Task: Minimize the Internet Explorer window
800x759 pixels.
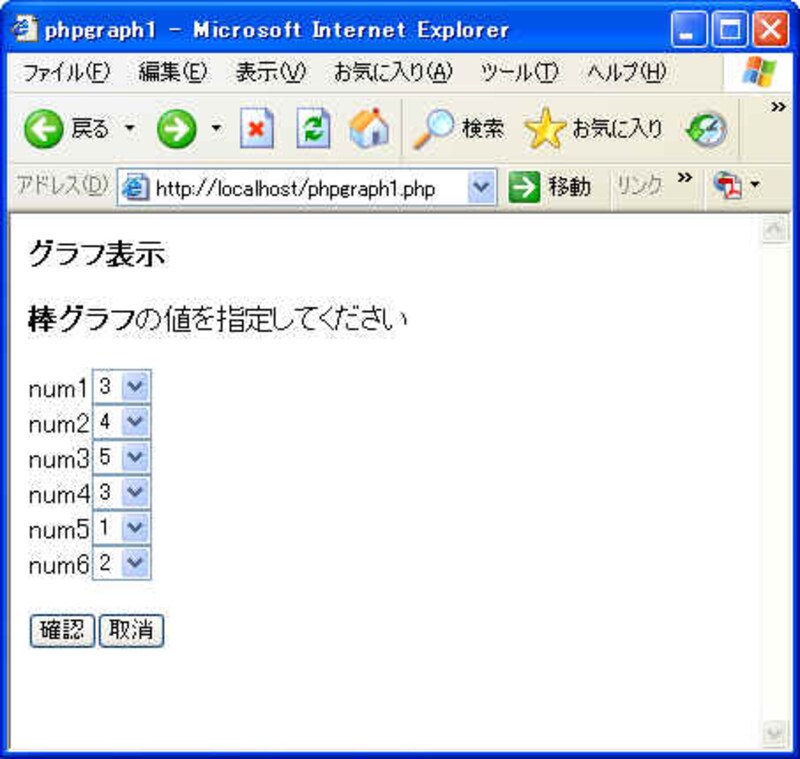Action: pos(689,30)
